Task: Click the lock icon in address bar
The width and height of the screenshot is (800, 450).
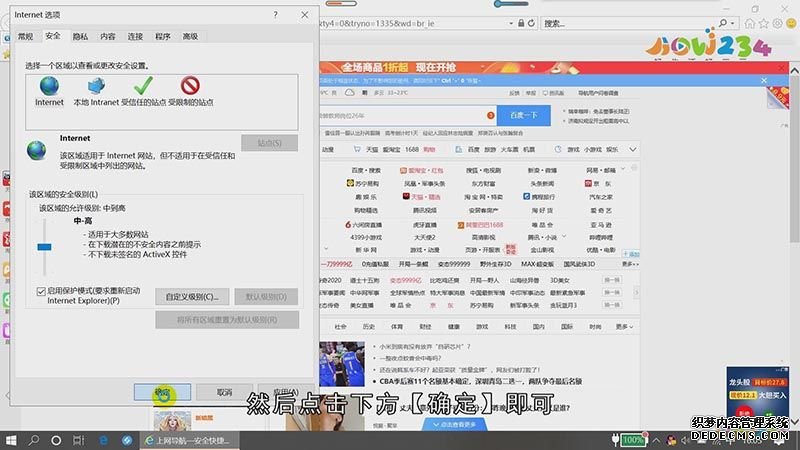Action: 521,23
